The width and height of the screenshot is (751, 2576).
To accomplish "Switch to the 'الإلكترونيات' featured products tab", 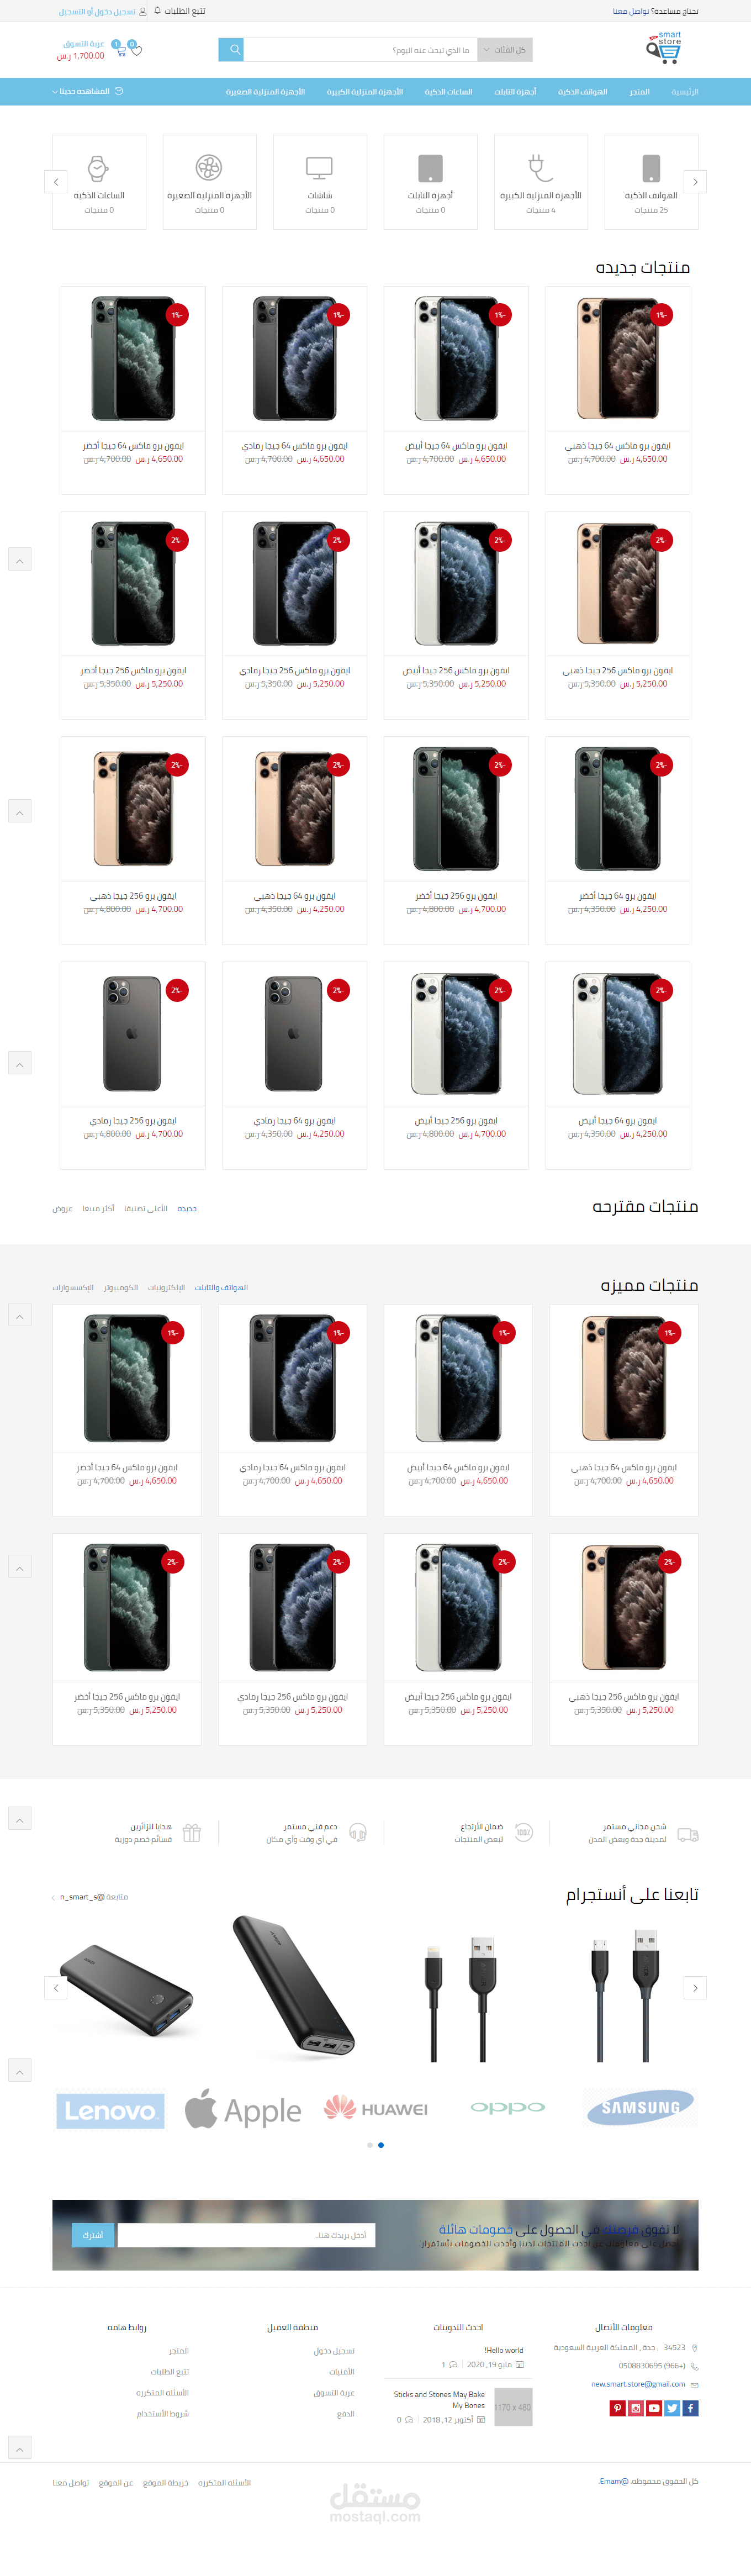I will point(166,1287).
